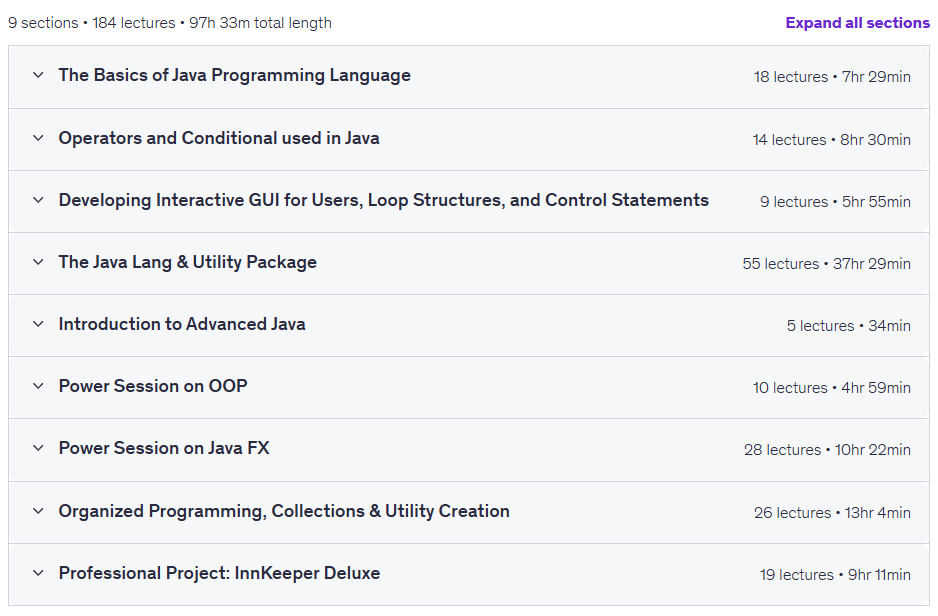Open Introduction to Advanced Java section title
Viewport: 938px width, 616px height.
click(x=182, y=324)
